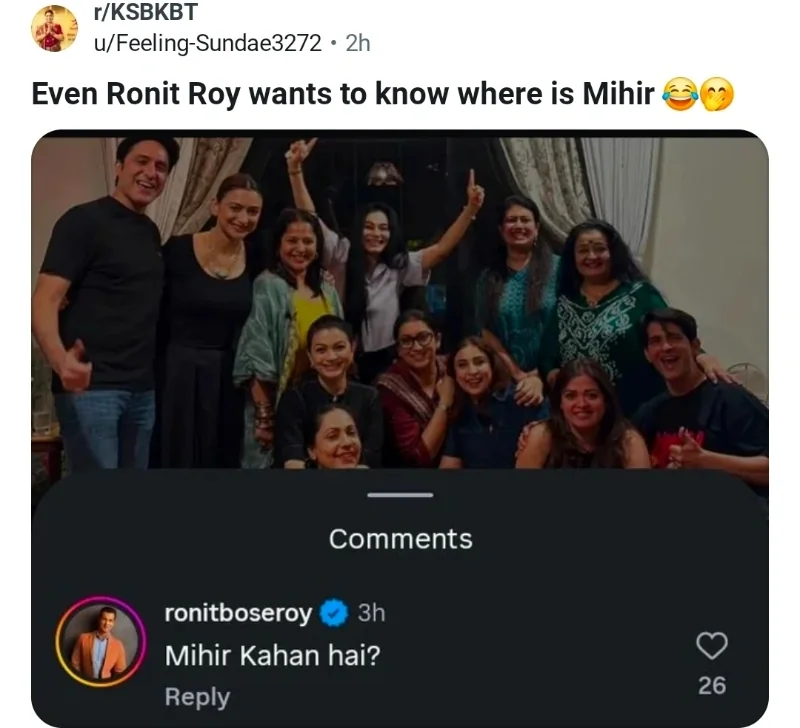Click the 3h comment timestamp
800x728 pixels.
[371, 613]
